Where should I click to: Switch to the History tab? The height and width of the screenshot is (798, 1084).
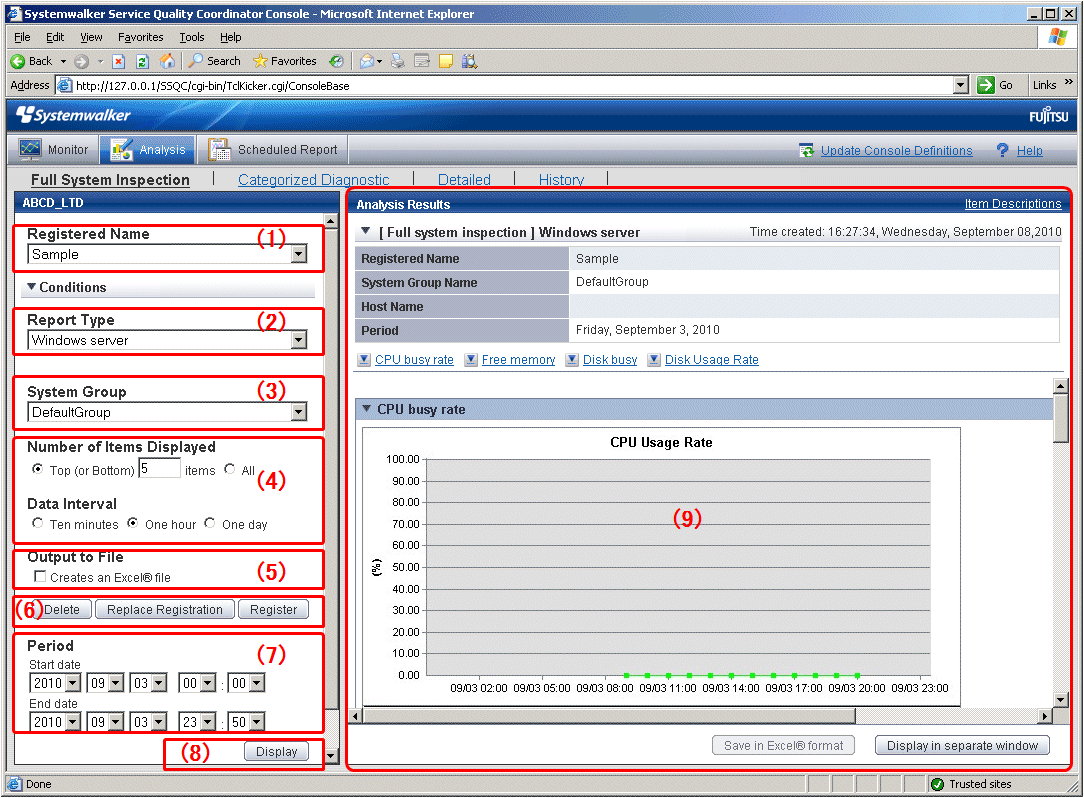click(561, 180)
